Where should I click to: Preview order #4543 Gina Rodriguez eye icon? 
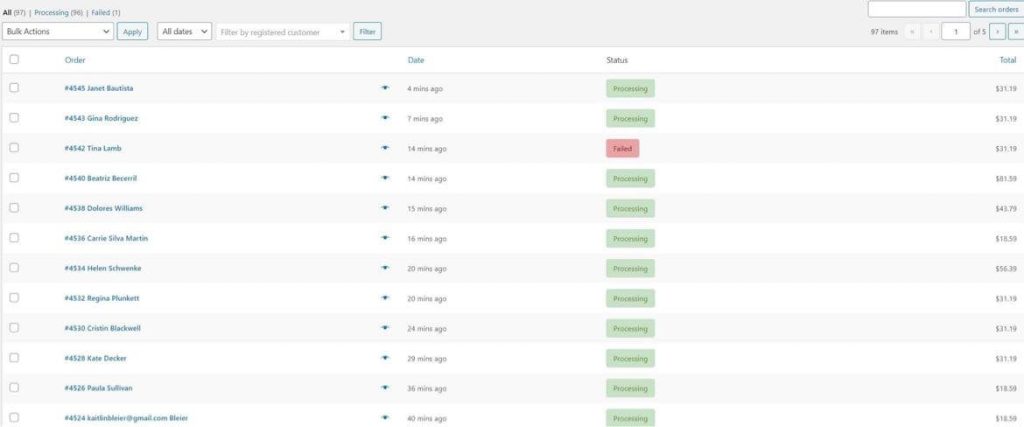[x=385, y=118]
